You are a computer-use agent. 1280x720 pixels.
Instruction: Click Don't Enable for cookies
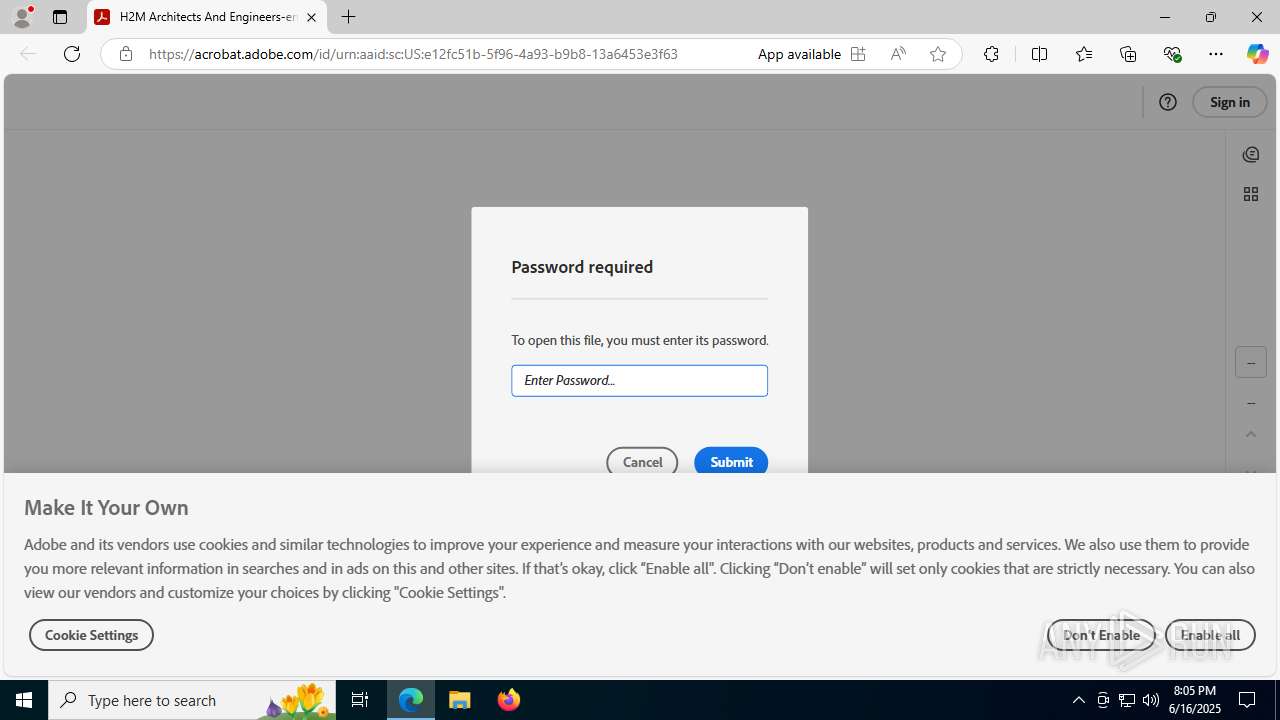point(1101,635)
